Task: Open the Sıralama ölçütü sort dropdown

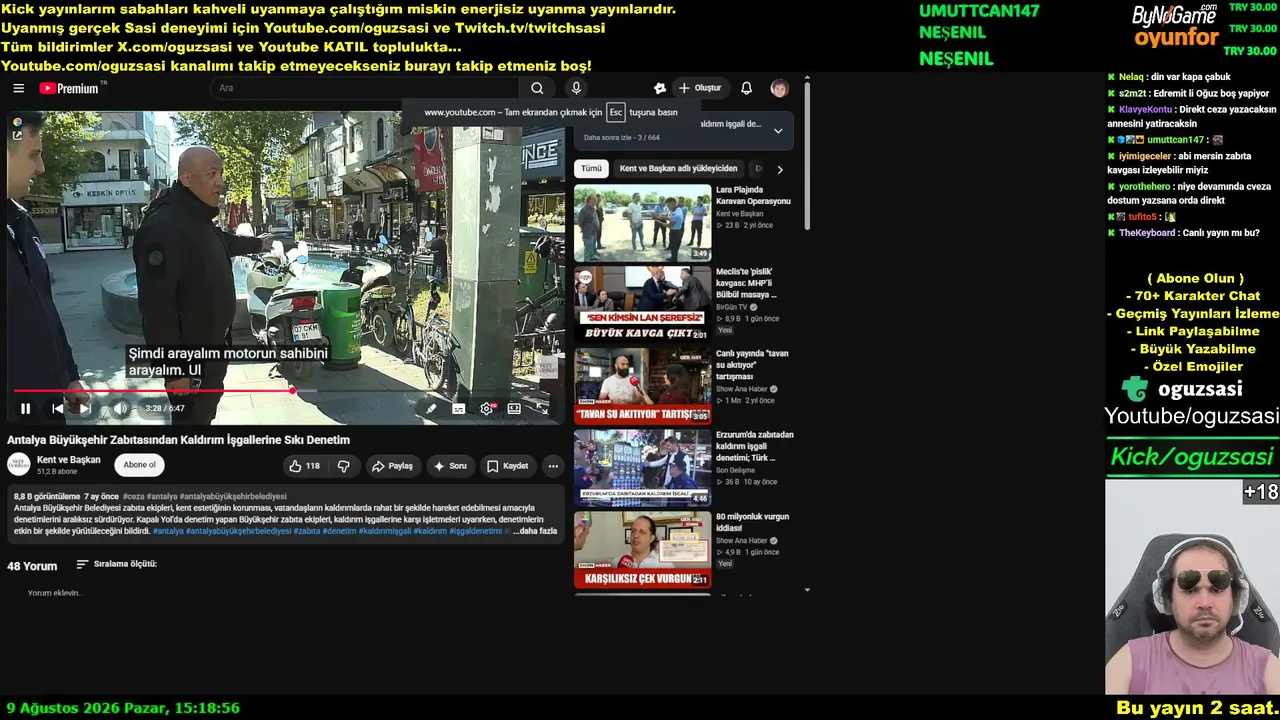Action: click(116, 564)
